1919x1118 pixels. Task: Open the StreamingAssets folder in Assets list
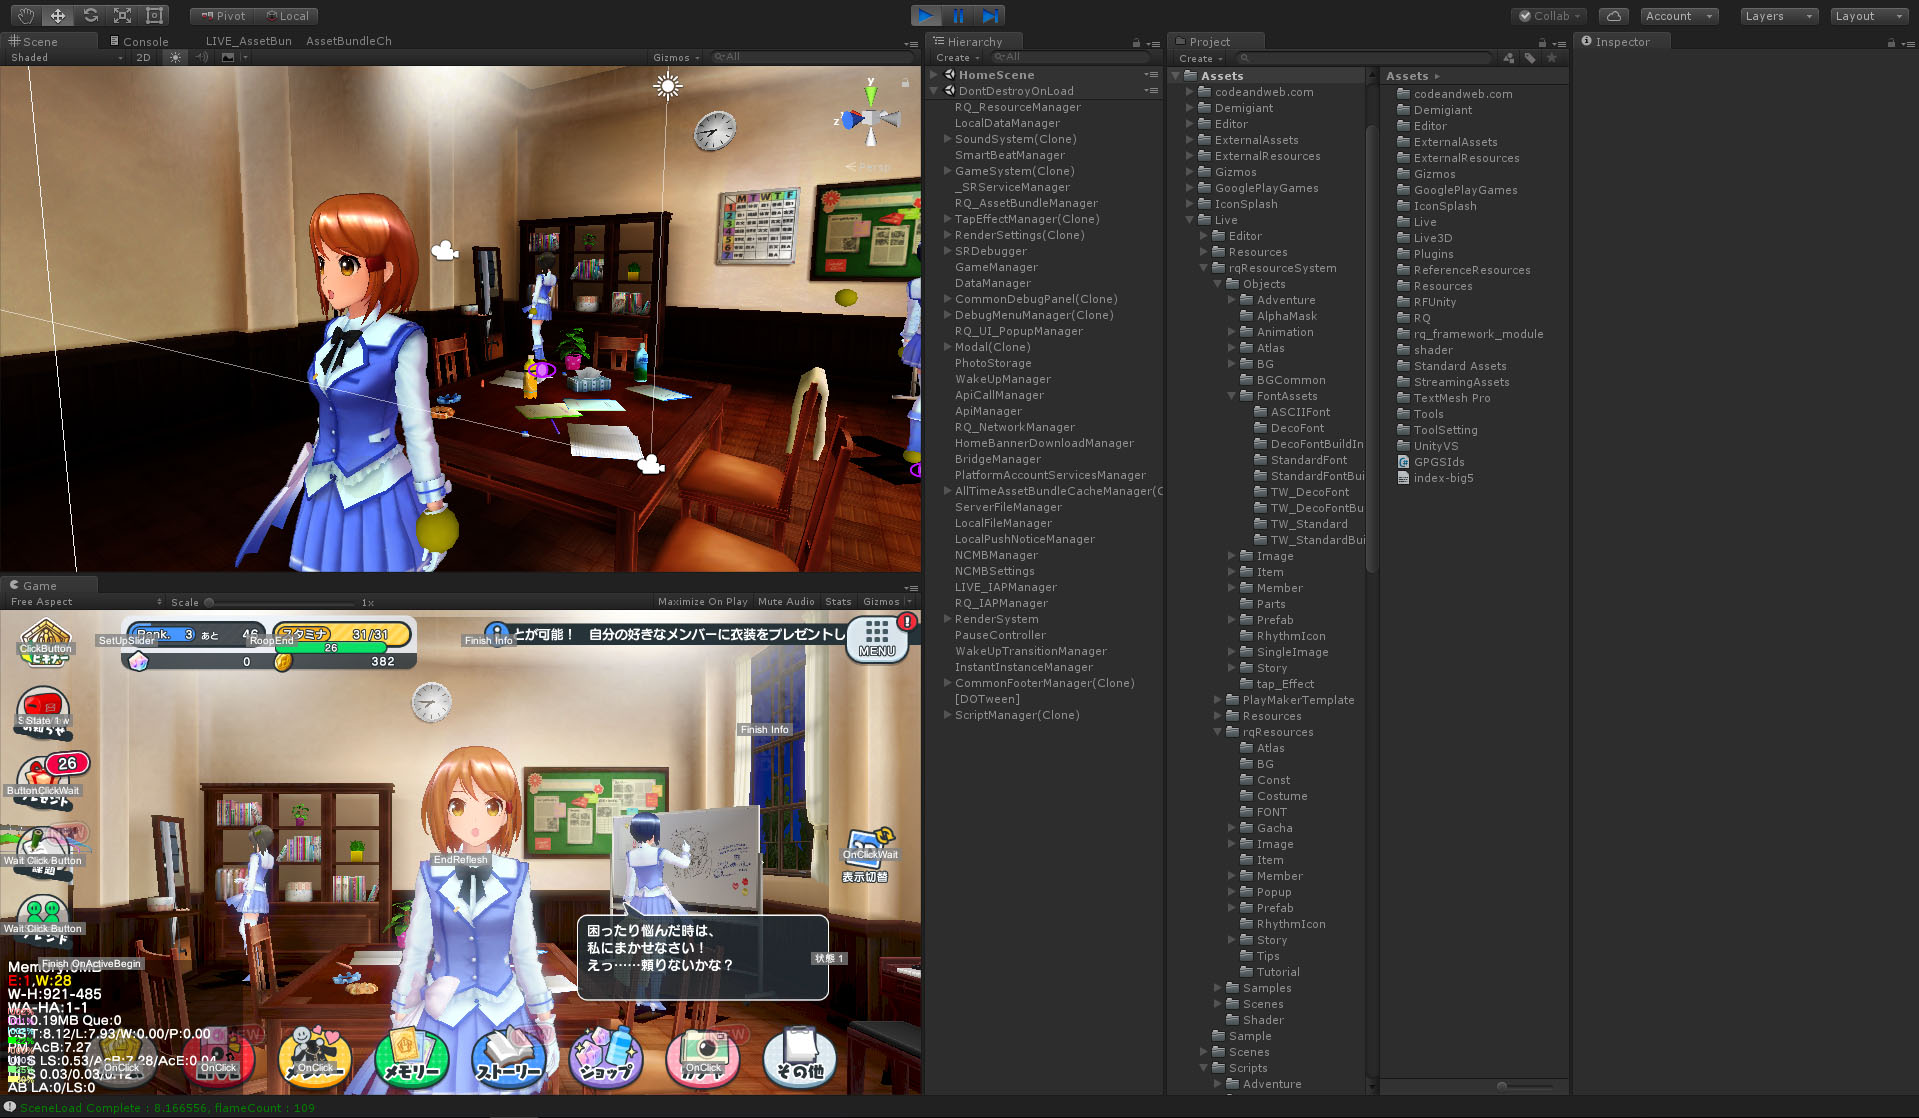(1461, 382)
